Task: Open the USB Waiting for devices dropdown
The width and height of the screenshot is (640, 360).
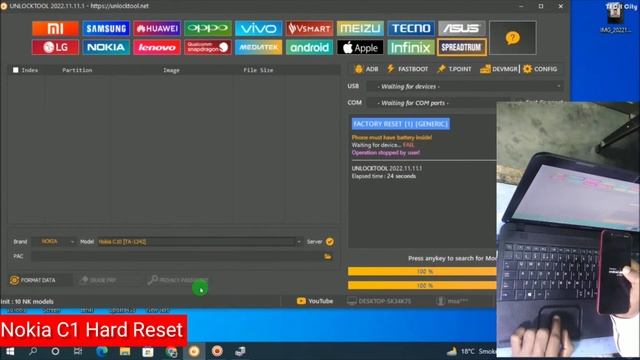Action: point(465,87)
